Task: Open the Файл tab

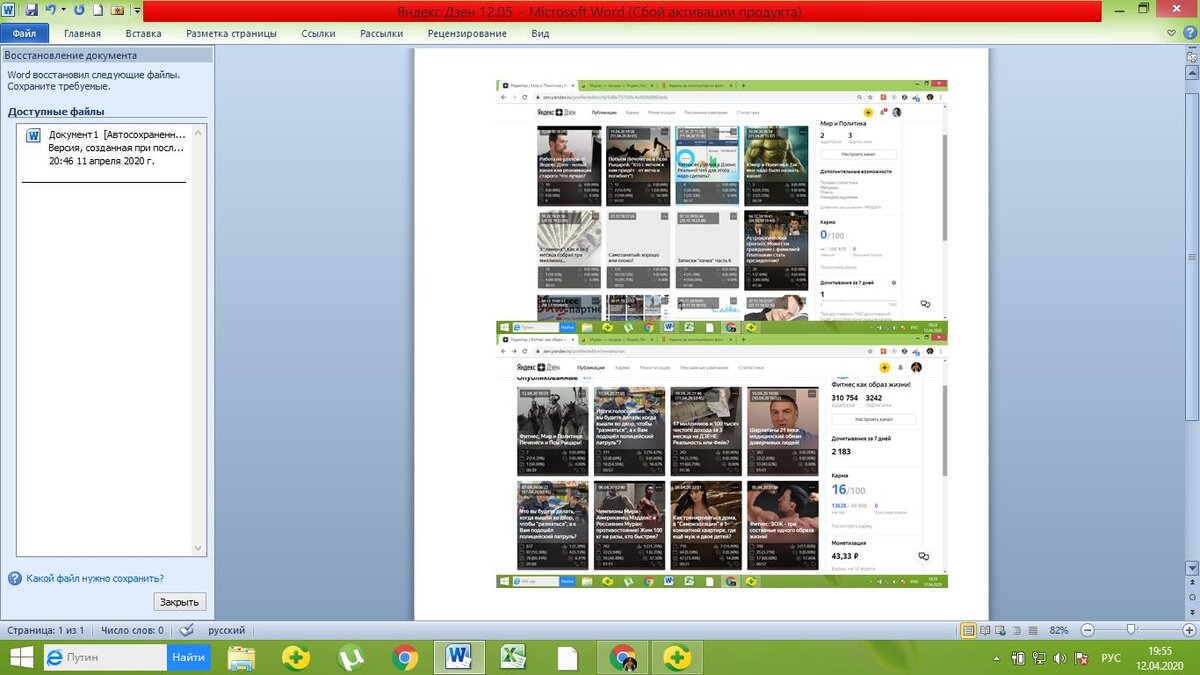Action: 24,33
